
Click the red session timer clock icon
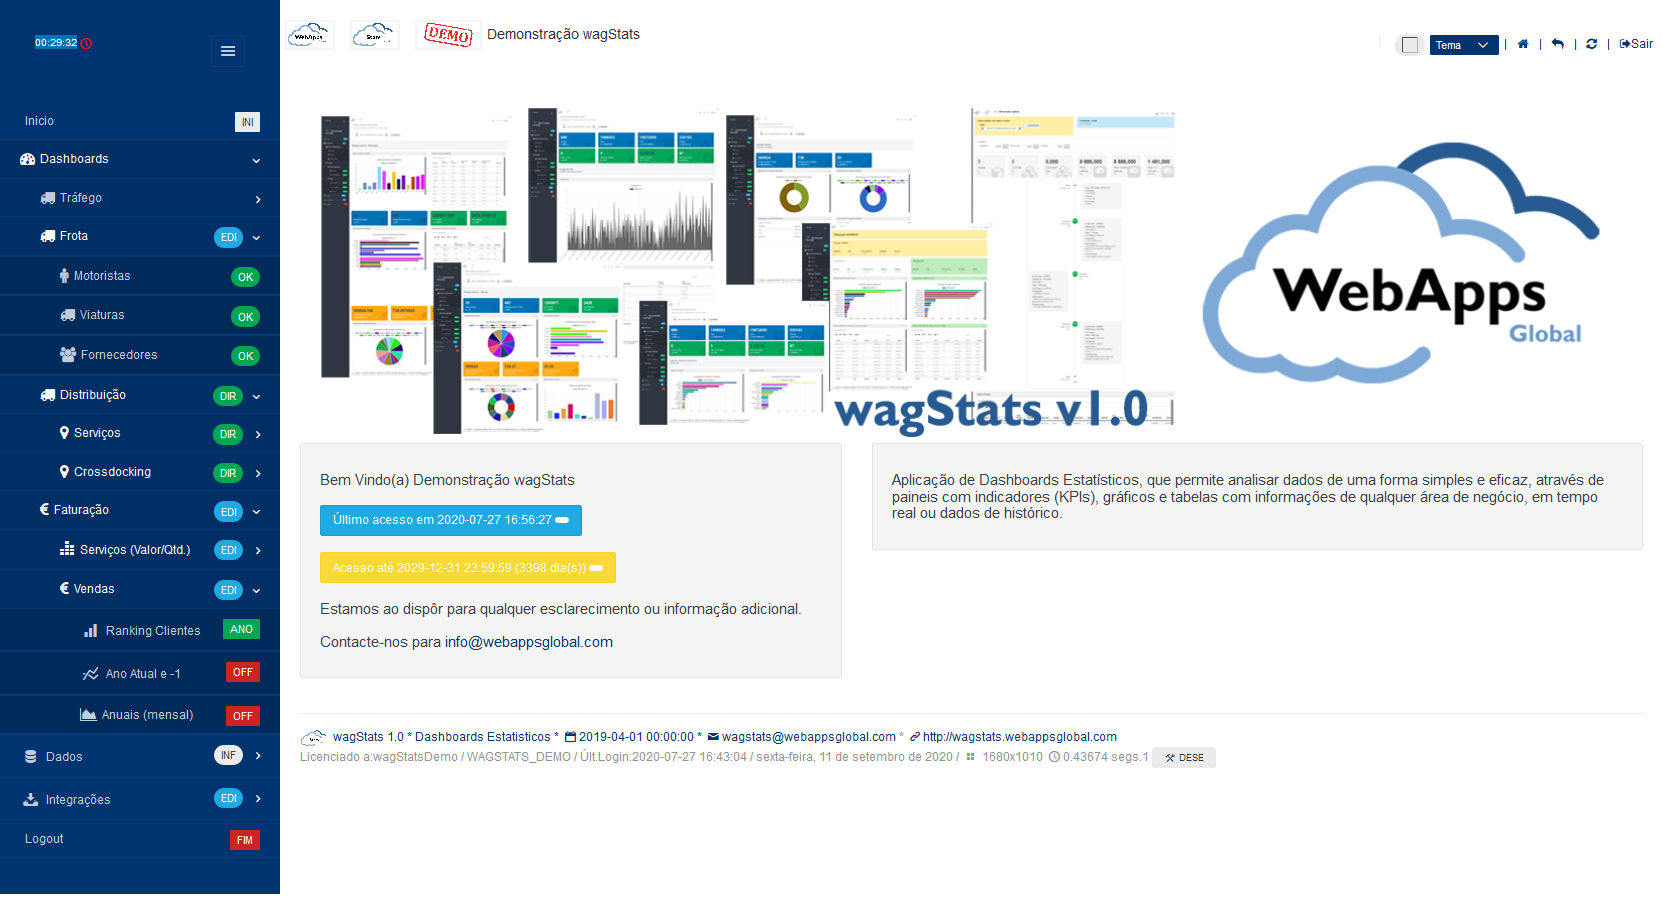(x=86, y=43)
